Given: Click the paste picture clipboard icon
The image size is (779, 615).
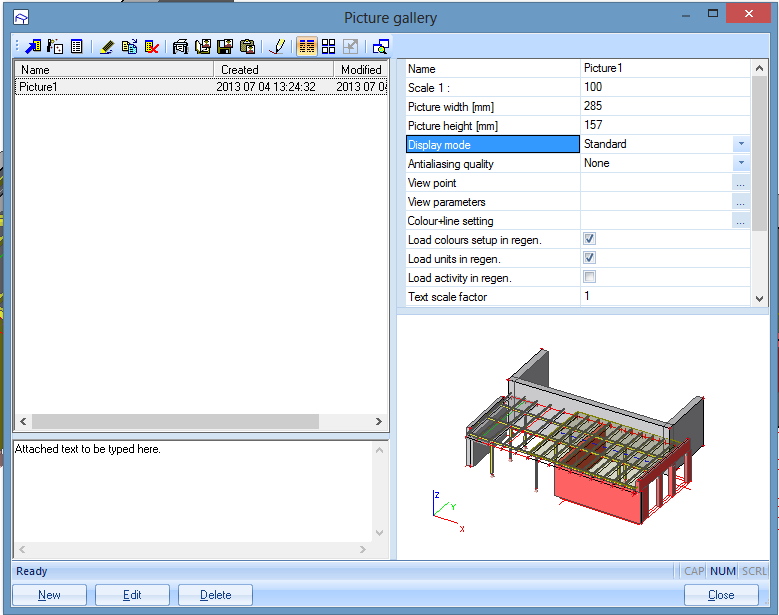Looking at the screenshot, I should [247, 47].
